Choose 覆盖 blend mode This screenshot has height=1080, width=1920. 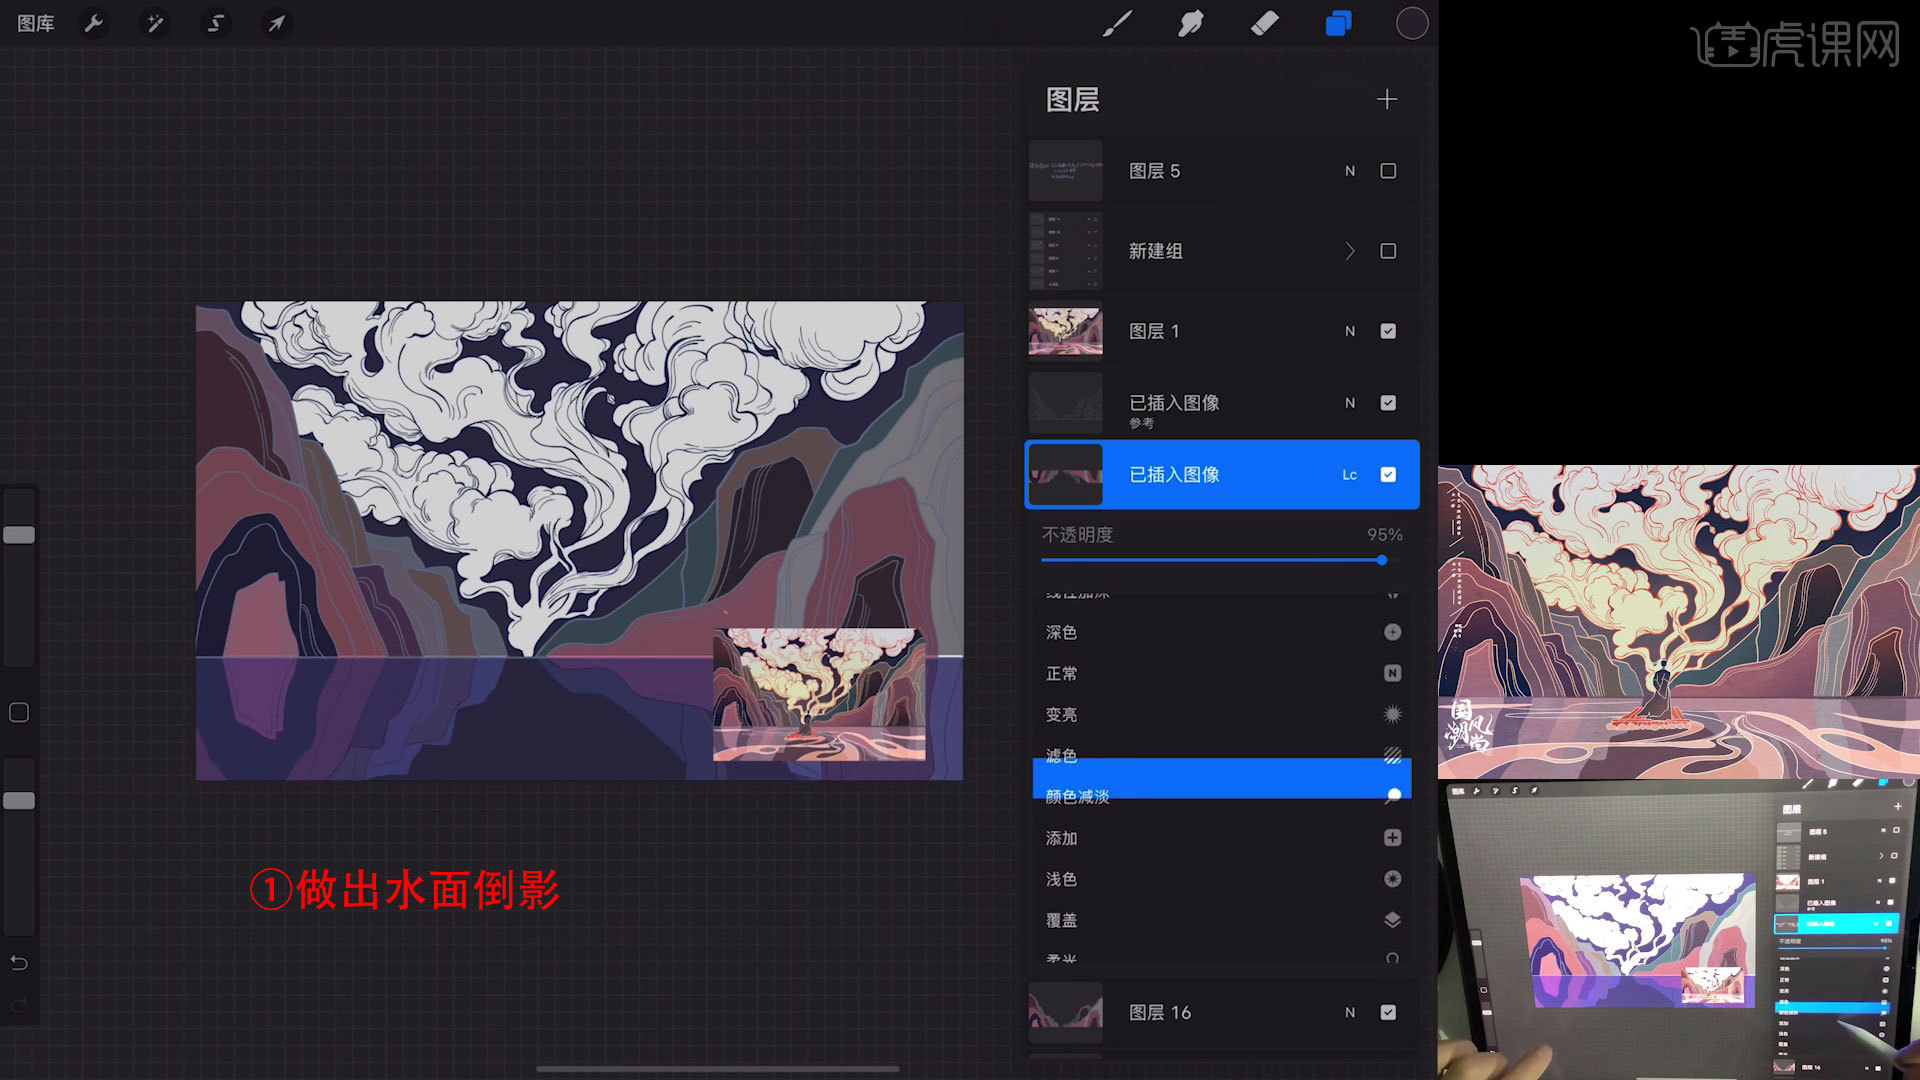click(x=1222, y=920)
